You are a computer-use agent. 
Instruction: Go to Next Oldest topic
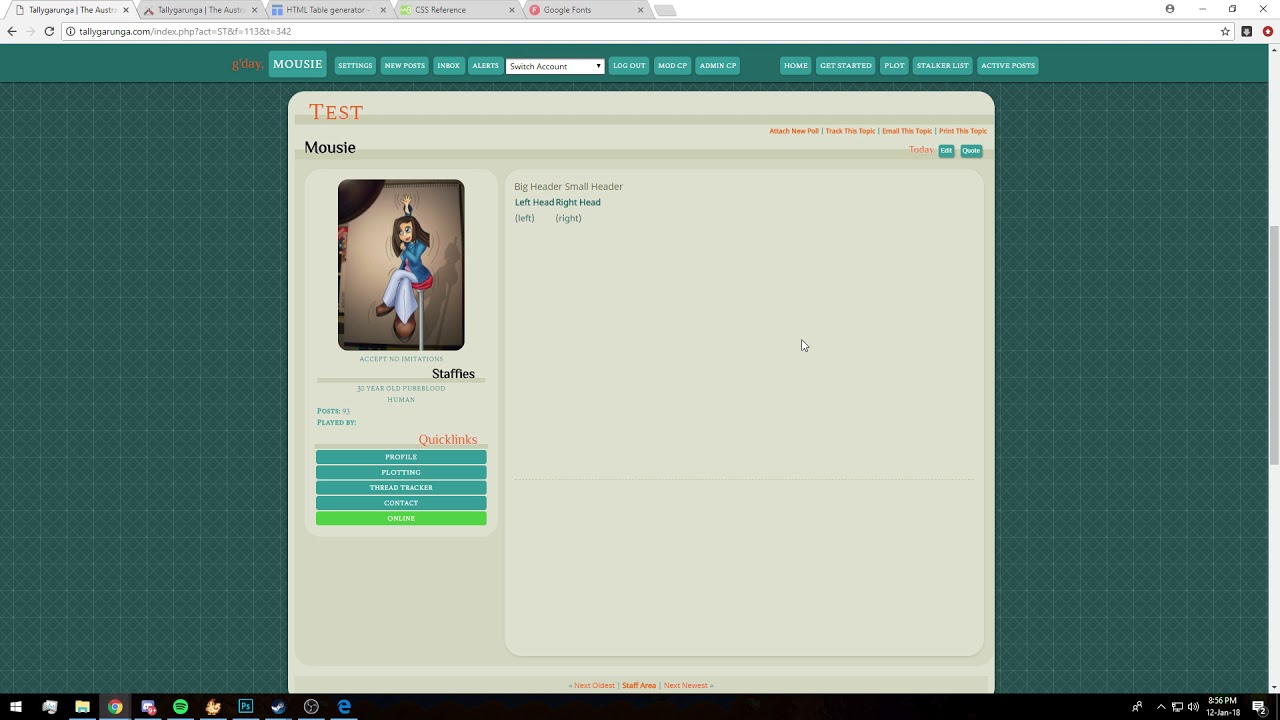[x=592, y=686]
